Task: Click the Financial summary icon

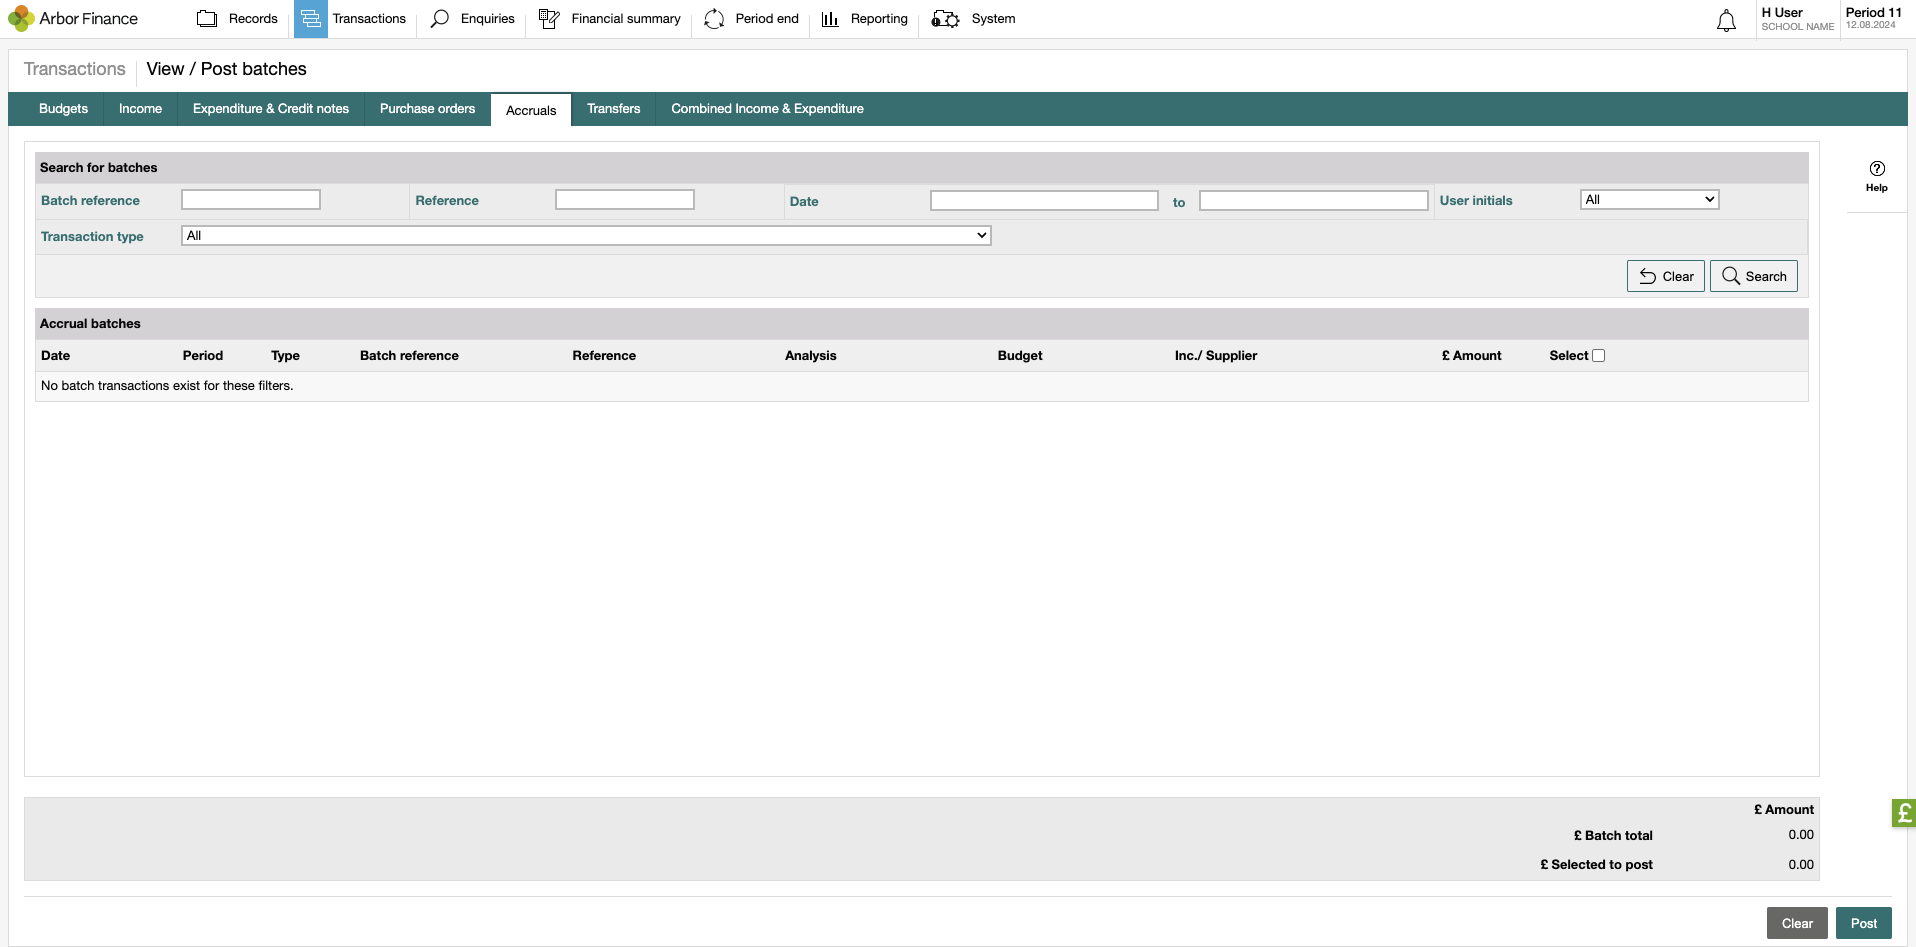Action: click(x=549, y=19)
